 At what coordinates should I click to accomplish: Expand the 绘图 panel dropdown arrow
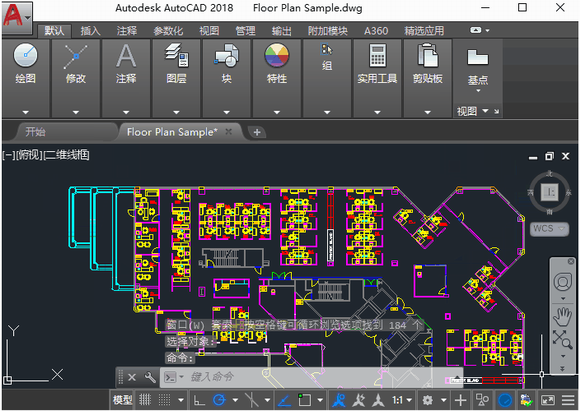point(26,112)
